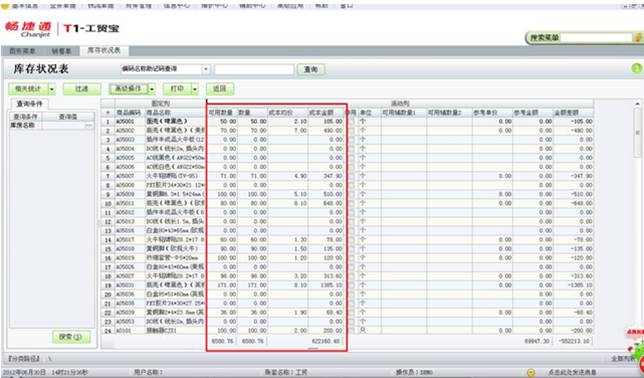Click the 【分类路径】 label at the bottom

pyautogui.click(x=23, y=359)
